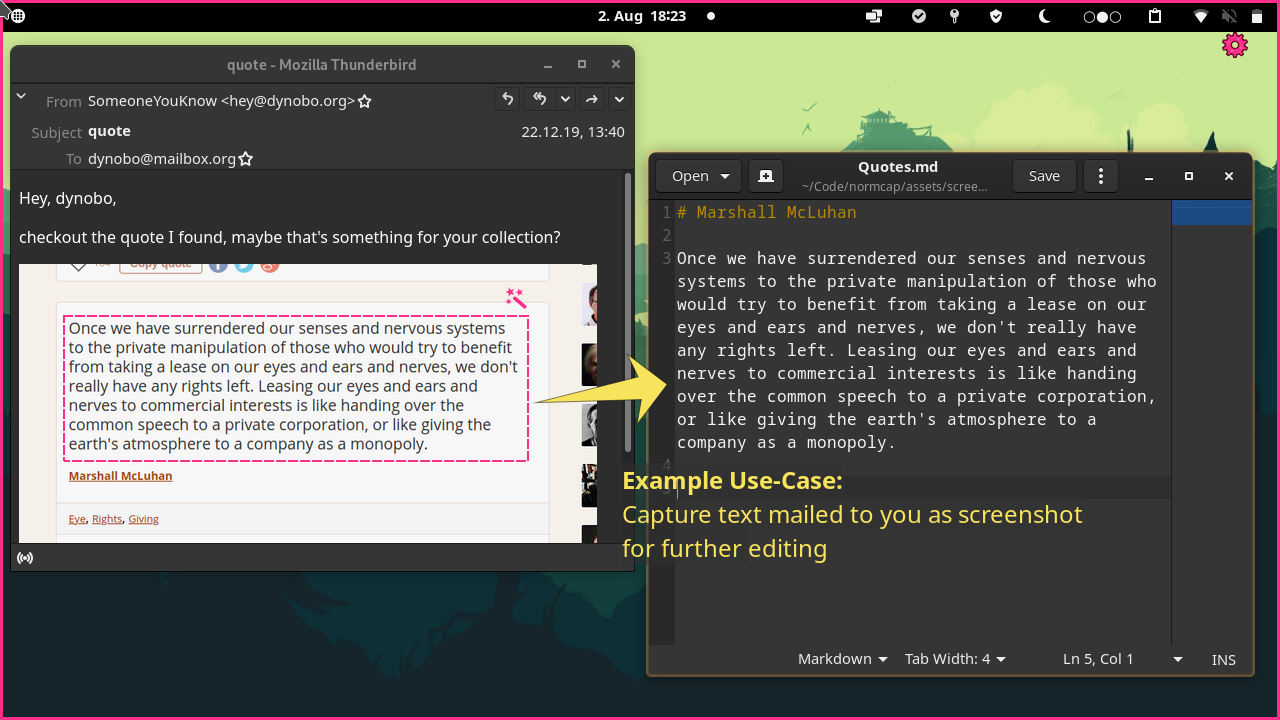Open the Tab Width: 4 dropdown
Viewport: 1280px width, 720px height.
pyautogui.click(x=955, y=659)
